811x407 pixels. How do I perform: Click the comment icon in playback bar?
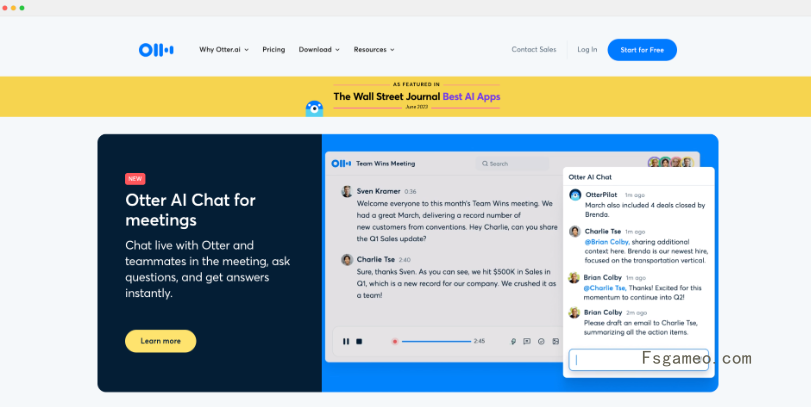pos(527,341)
